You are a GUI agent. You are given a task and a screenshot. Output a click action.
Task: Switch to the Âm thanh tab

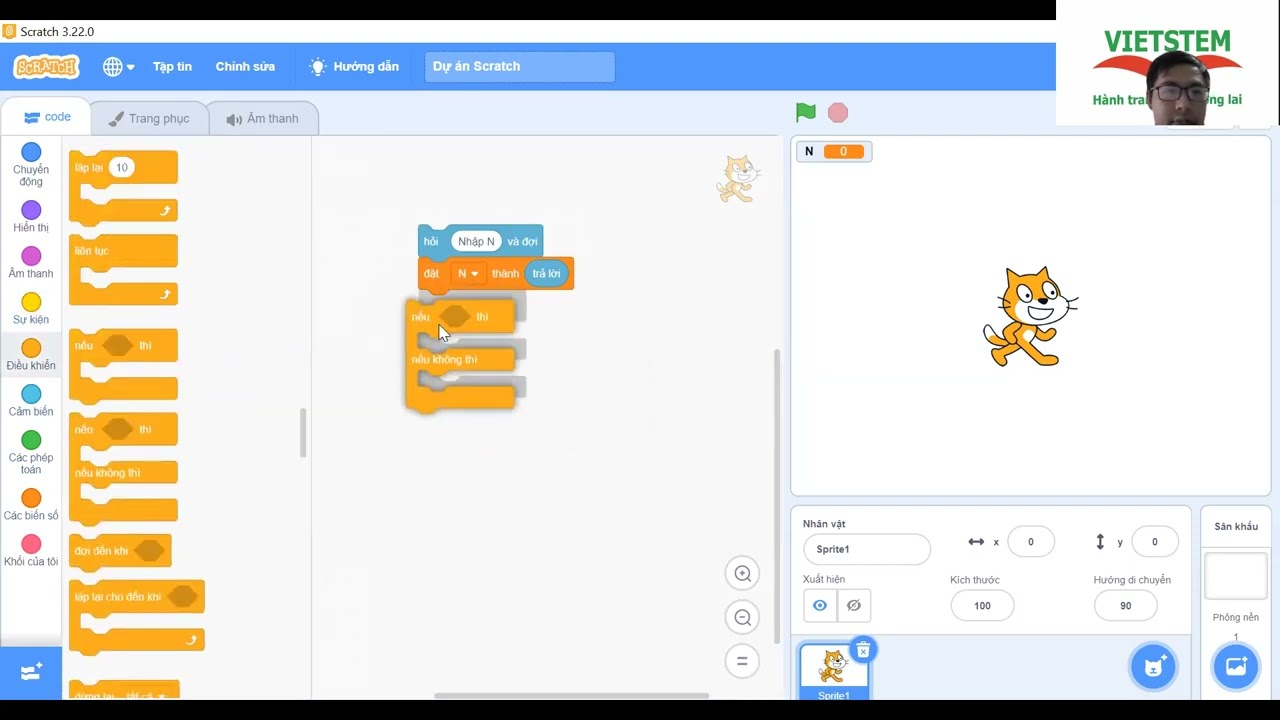click(x=262, y=118)
